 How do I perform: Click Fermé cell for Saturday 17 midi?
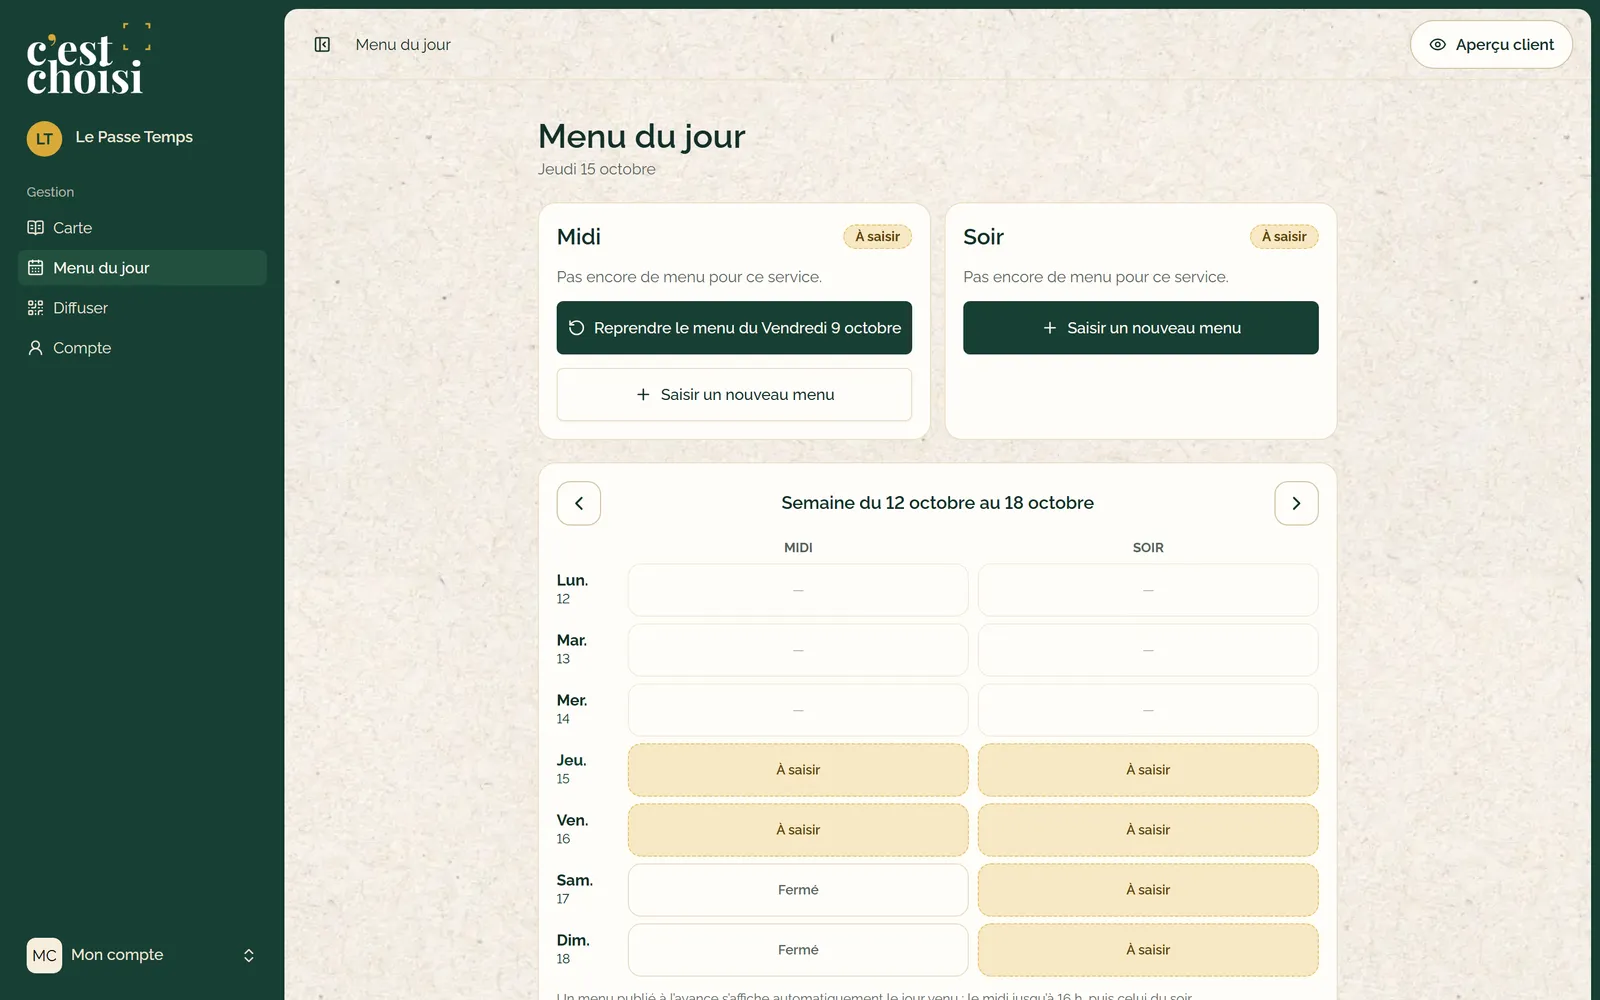(x=798, y=890)
